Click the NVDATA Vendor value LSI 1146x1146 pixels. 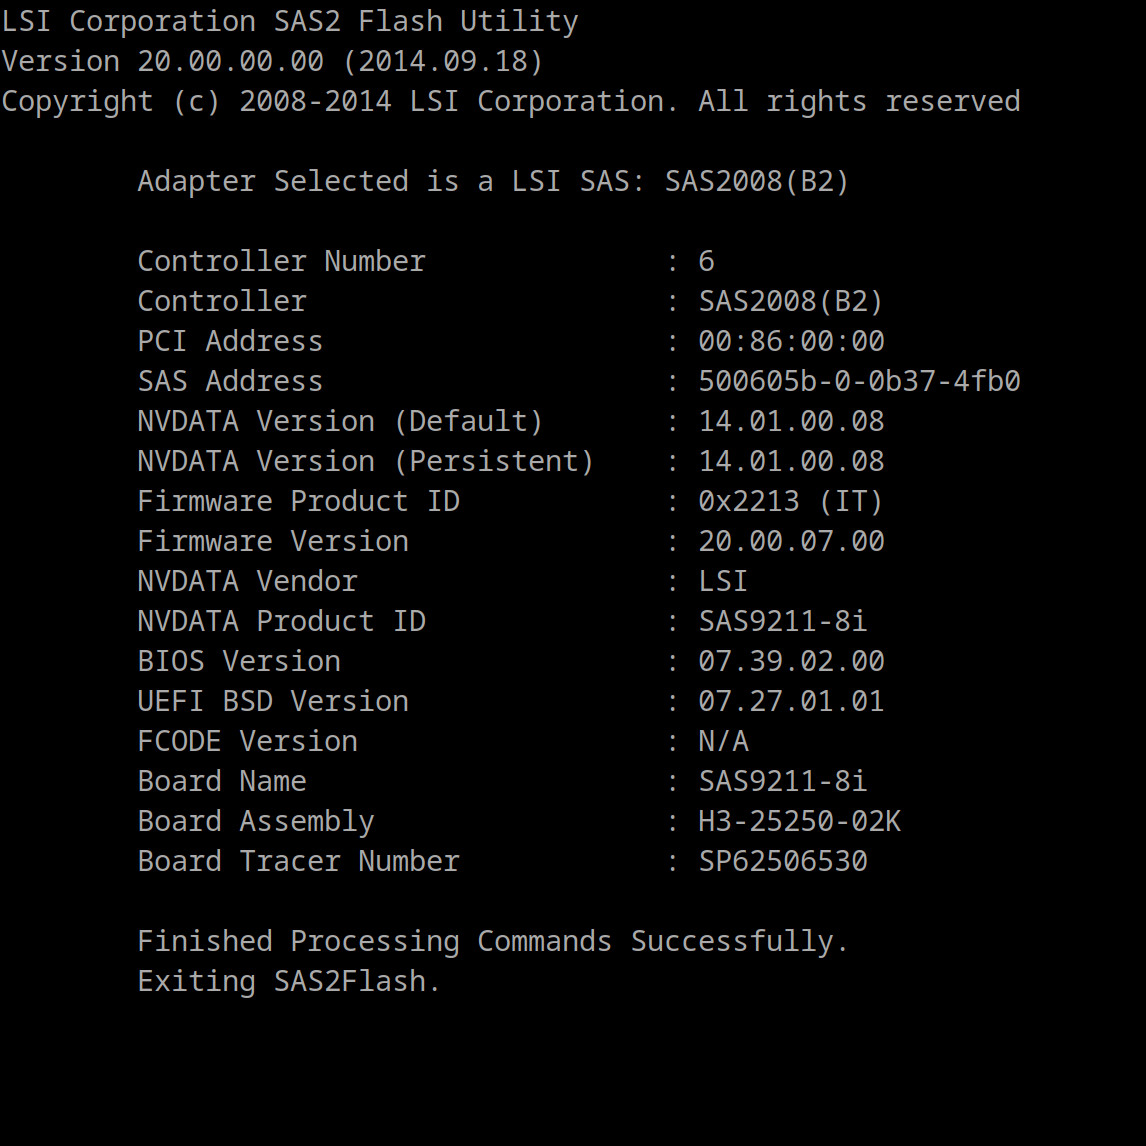point(723,581)
